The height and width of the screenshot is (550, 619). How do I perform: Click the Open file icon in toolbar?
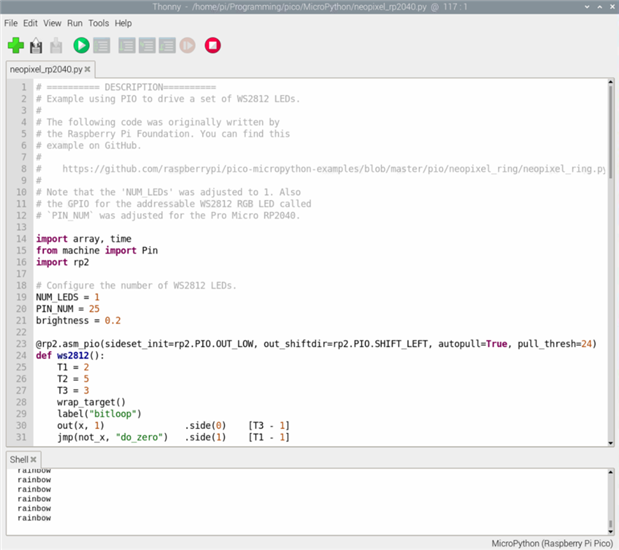[37, 45]
